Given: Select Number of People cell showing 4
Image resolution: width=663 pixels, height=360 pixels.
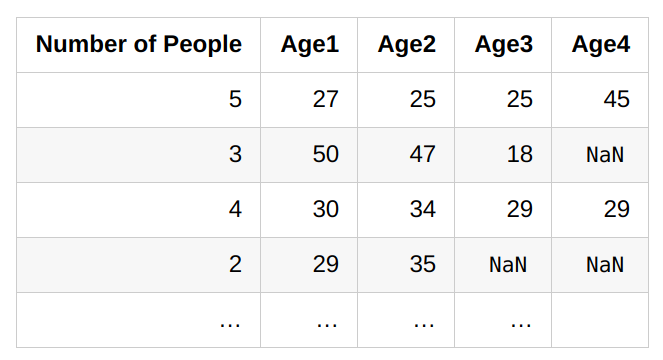Looking at the screenshot, I should (x=139, y=210).
